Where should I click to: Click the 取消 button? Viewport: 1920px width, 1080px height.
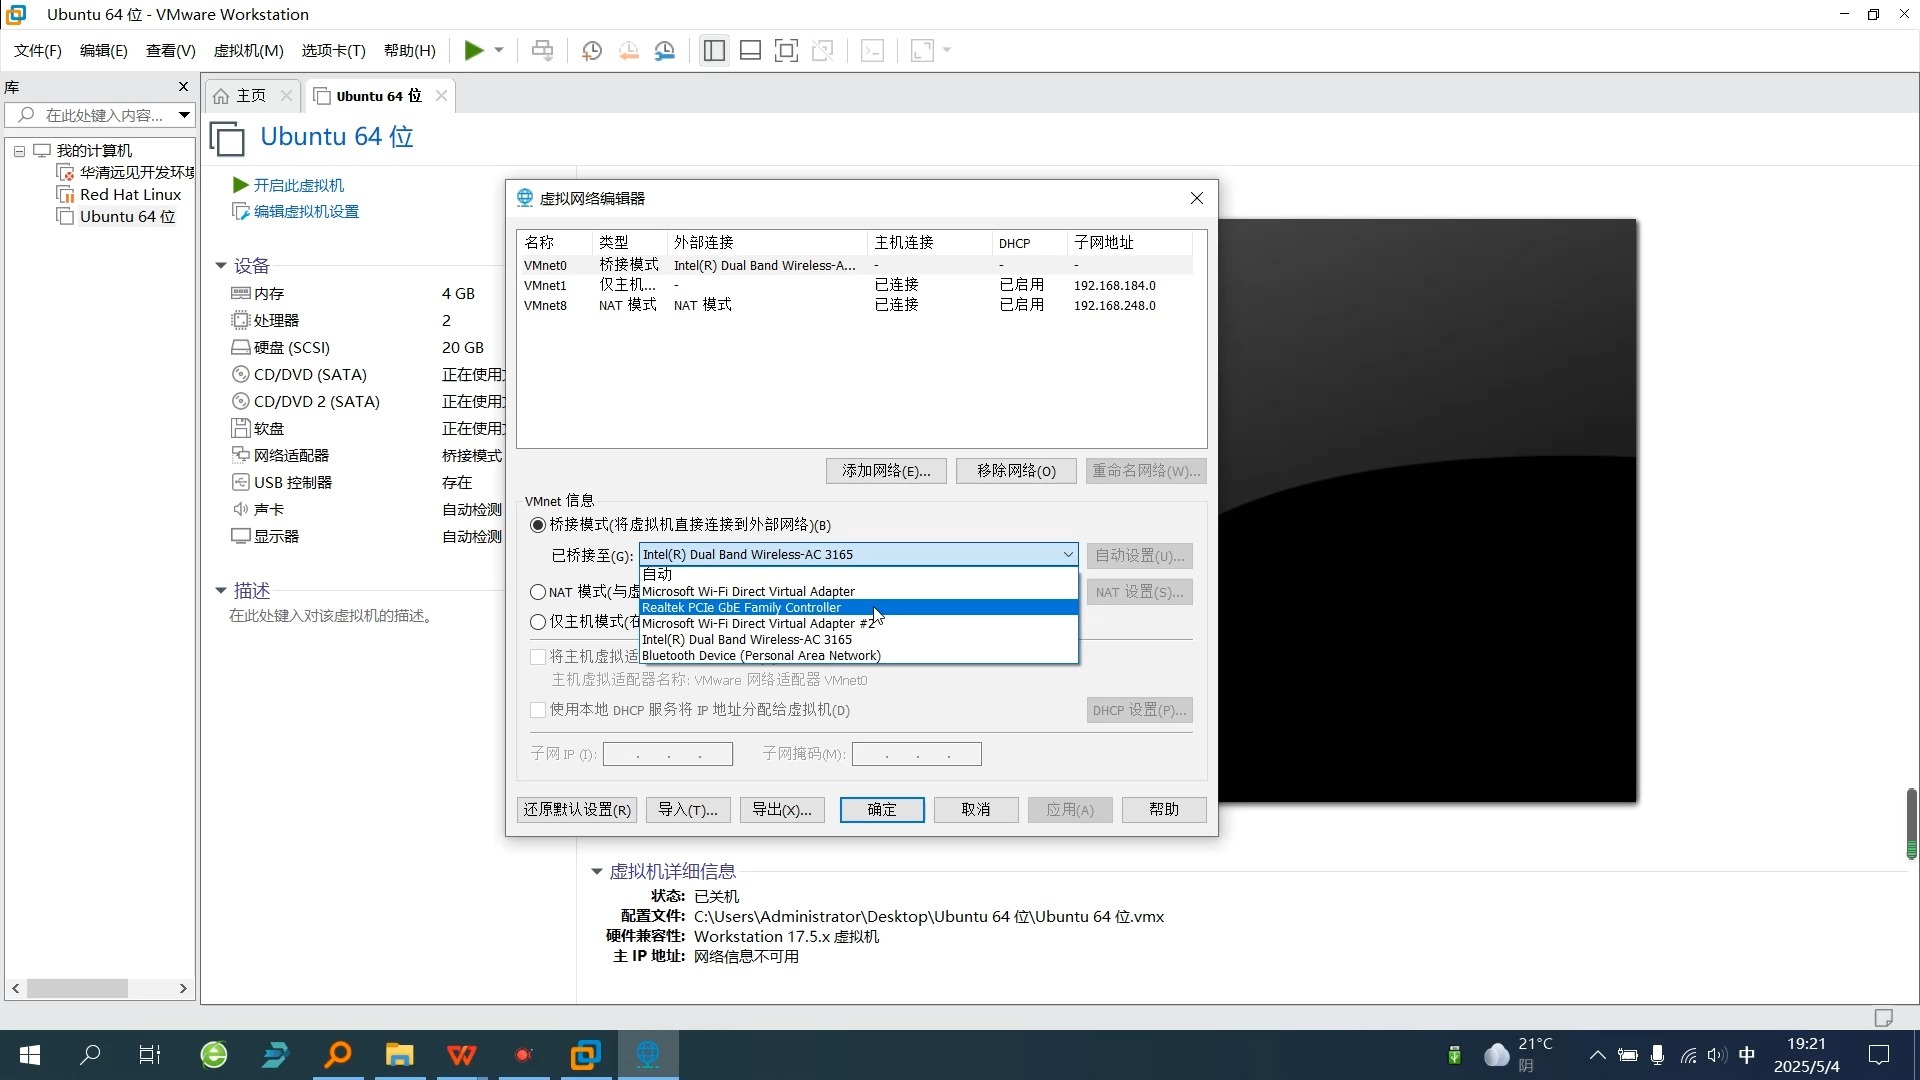coord(976,809)
